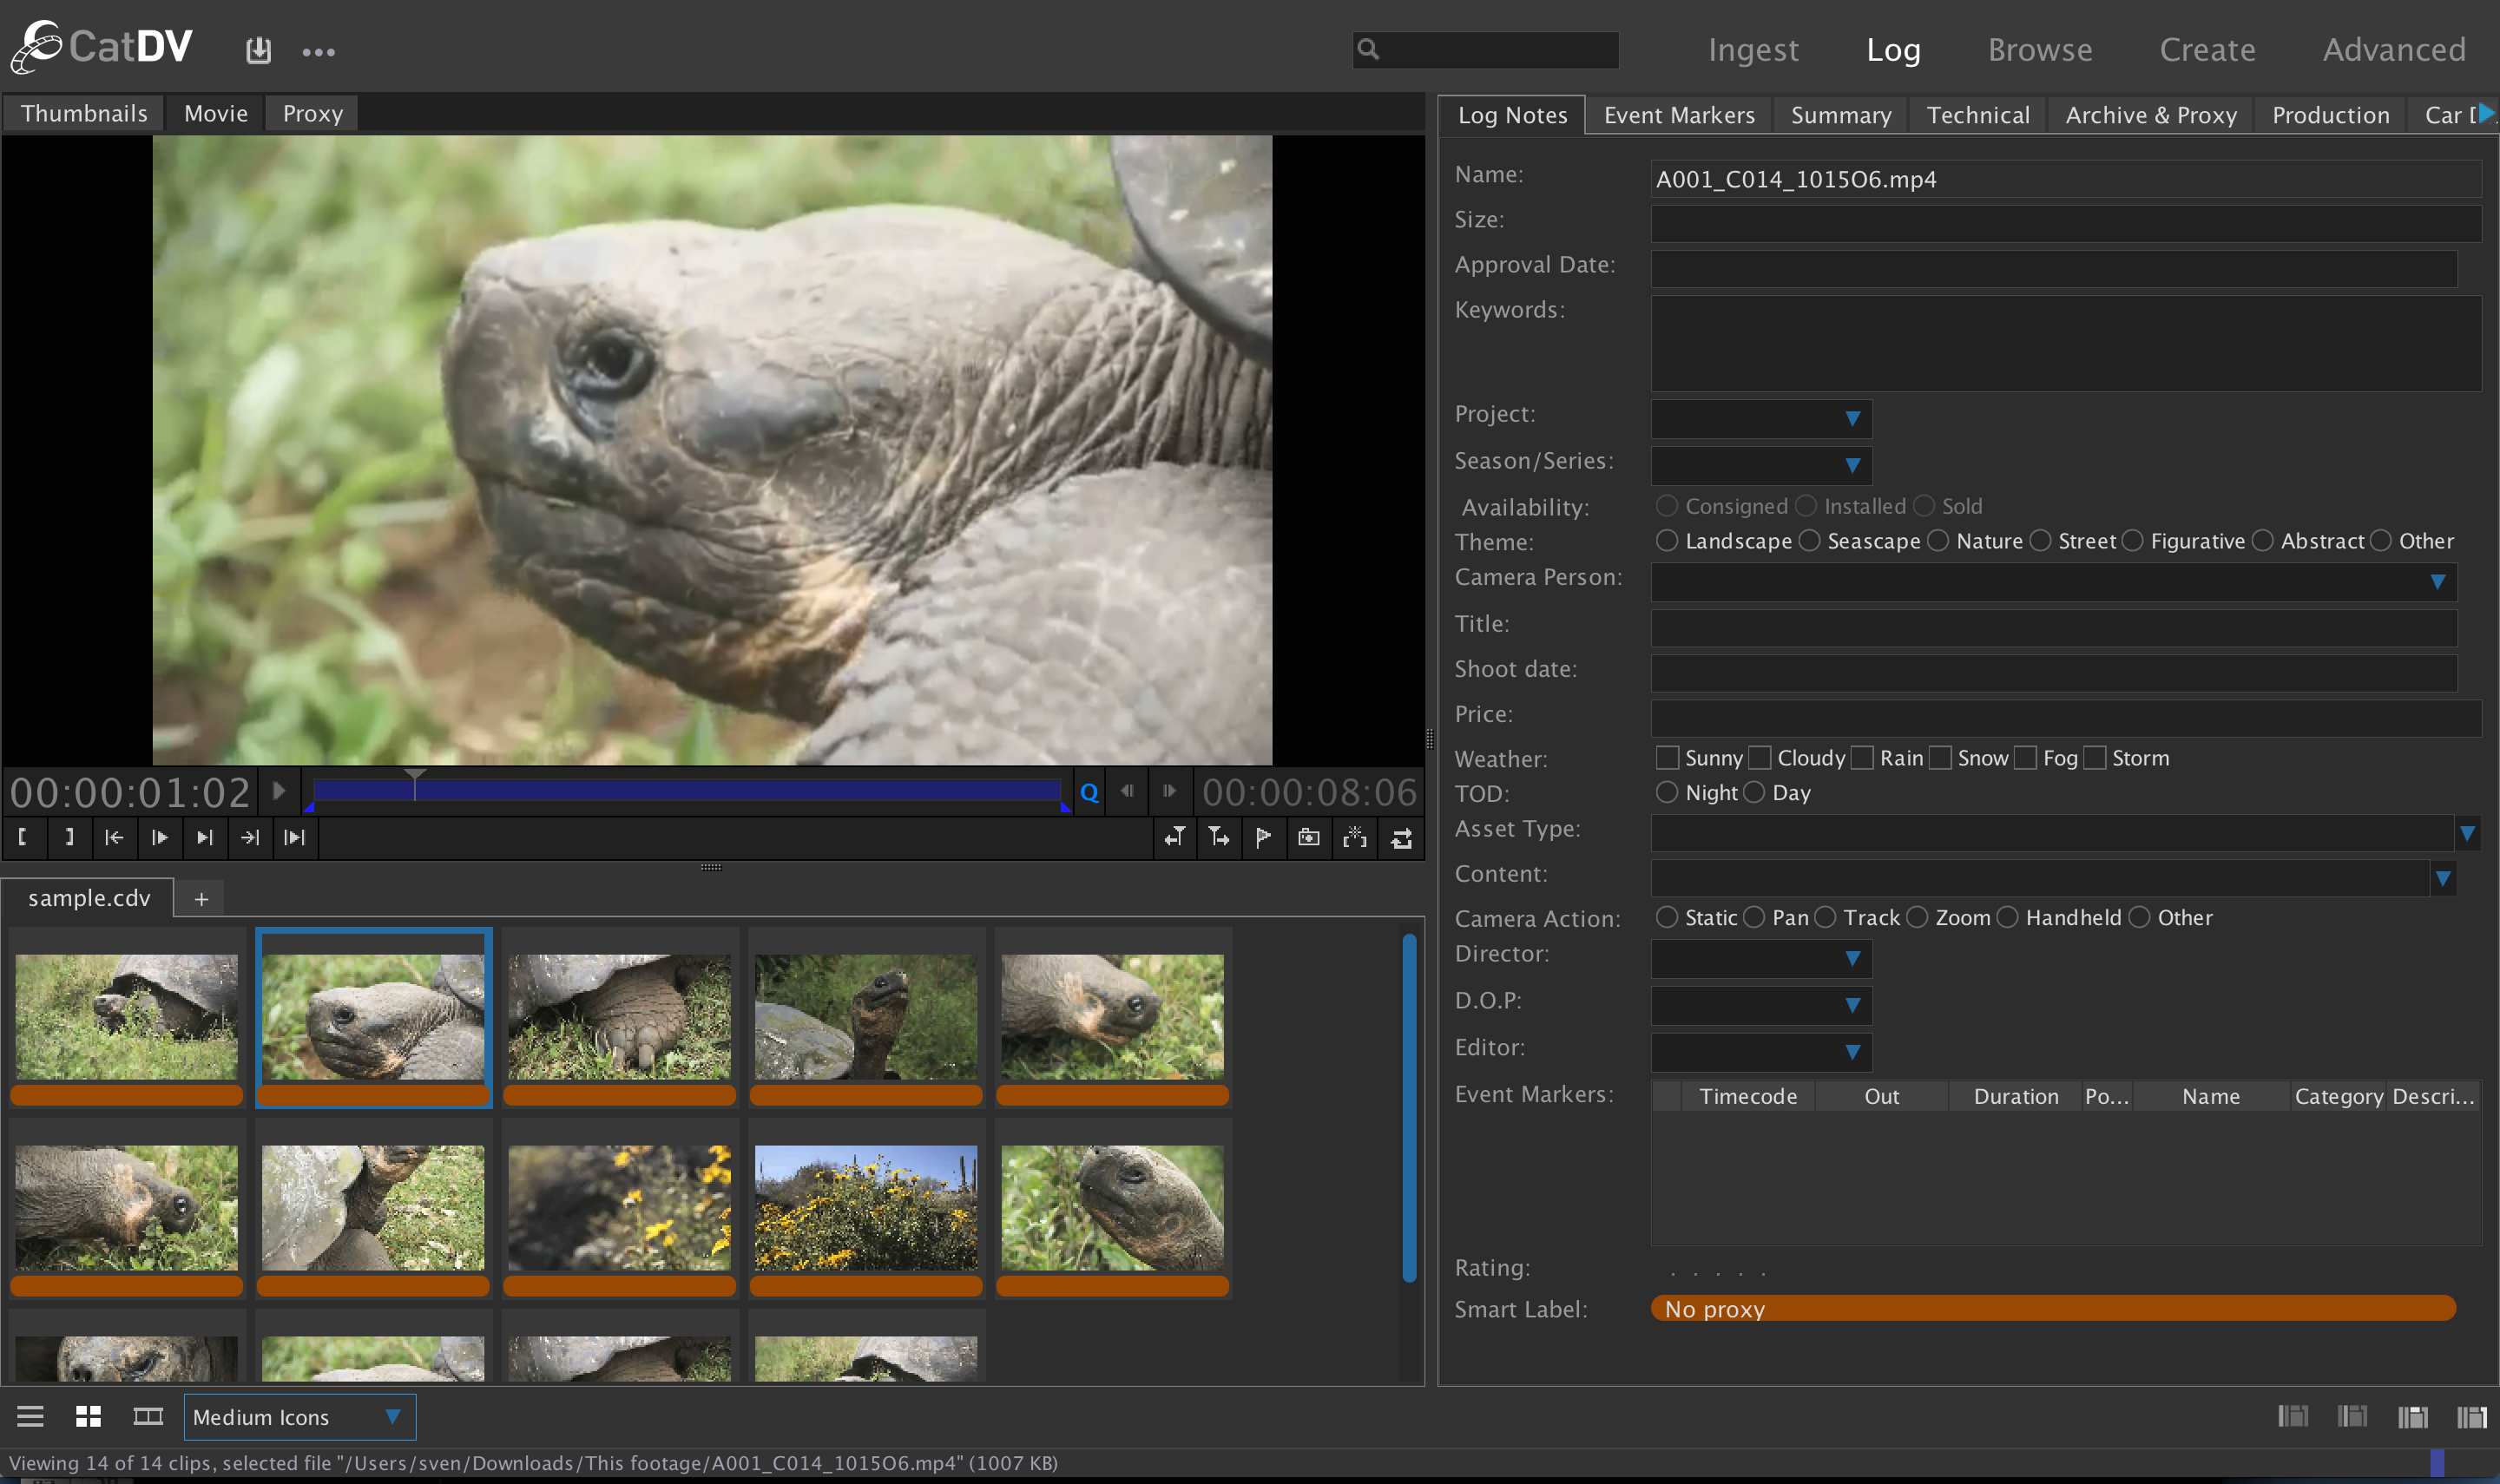Take a snapshot with the camera icon
The height and width of the screenshot is (1484, 2500).
[x=1309, y=838]
